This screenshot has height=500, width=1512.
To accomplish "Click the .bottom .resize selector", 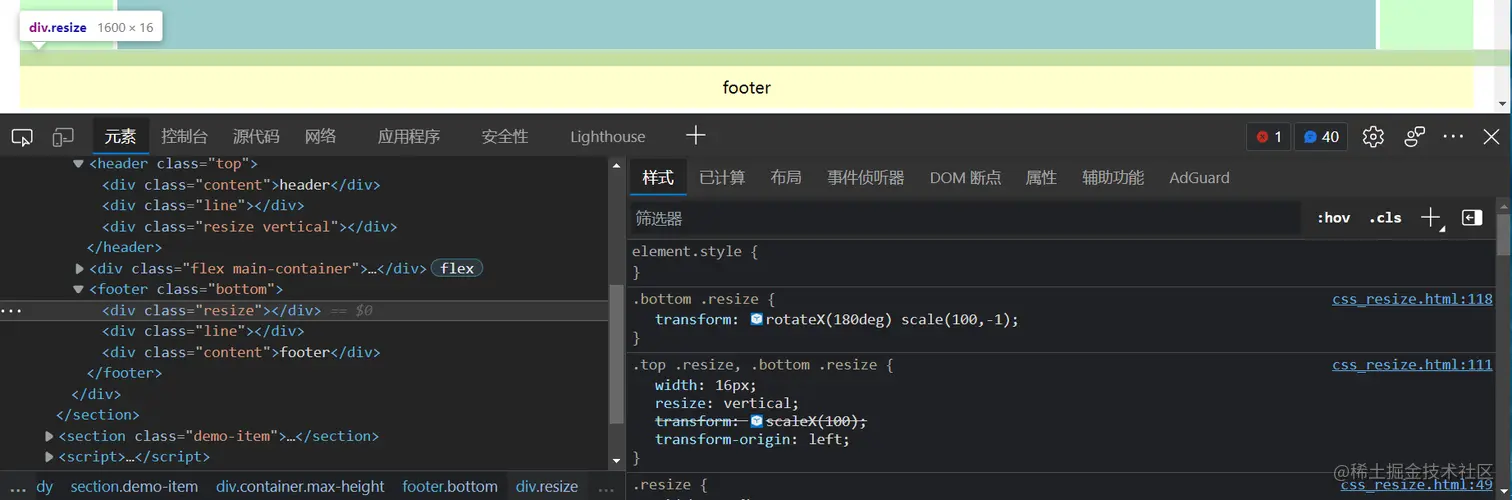I will [697, 299].
